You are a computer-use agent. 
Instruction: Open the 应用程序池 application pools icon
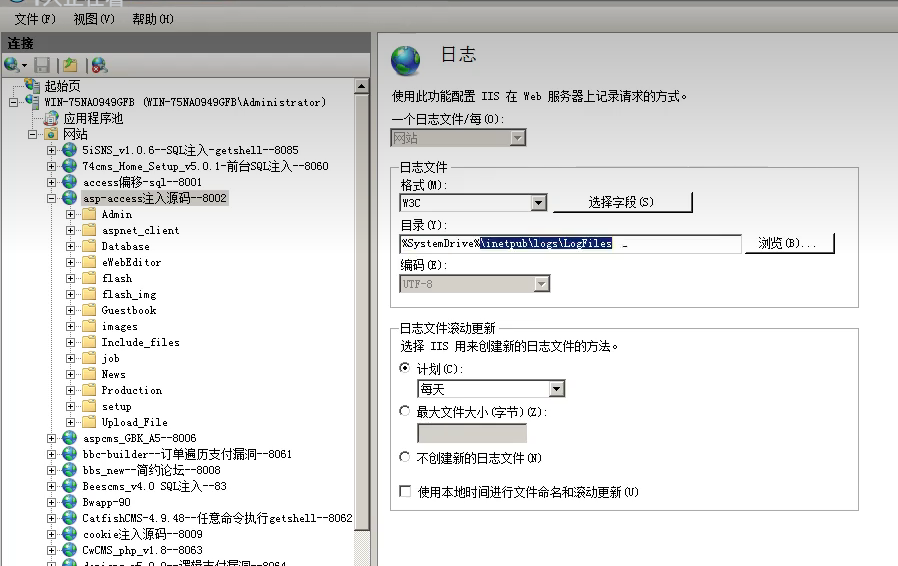click(51, 118)
